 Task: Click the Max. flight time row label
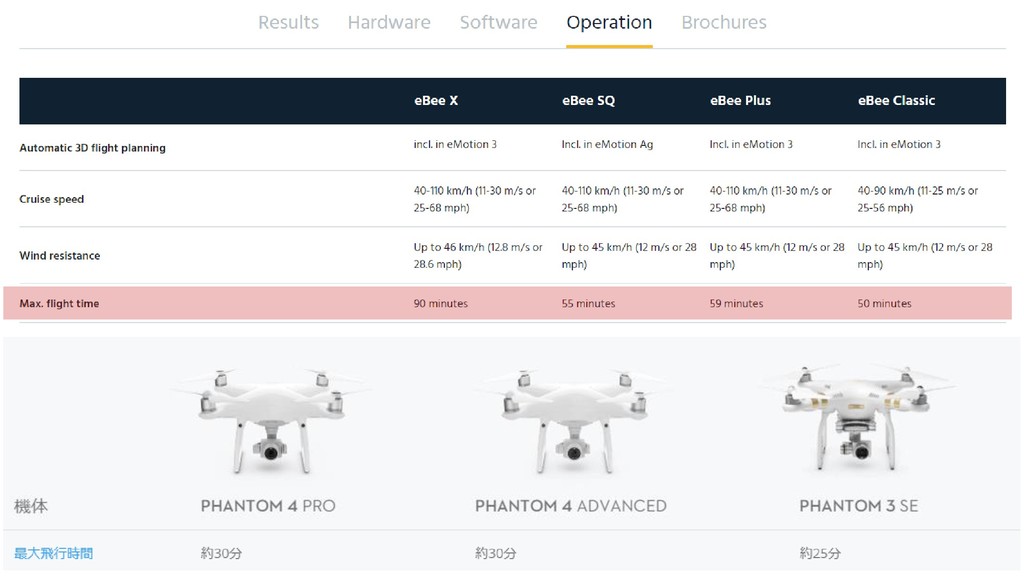click(x=59, y=304)
